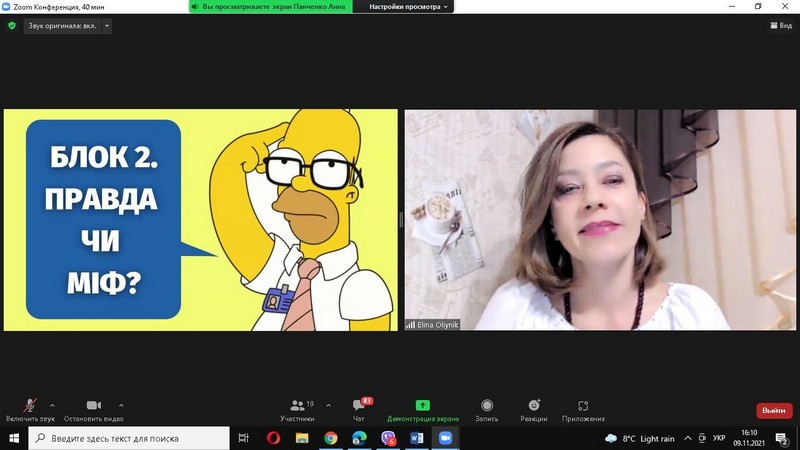Leave the meeting with Выйти button
The height and width of the screenshot is (450, 800).
(774, 410)
